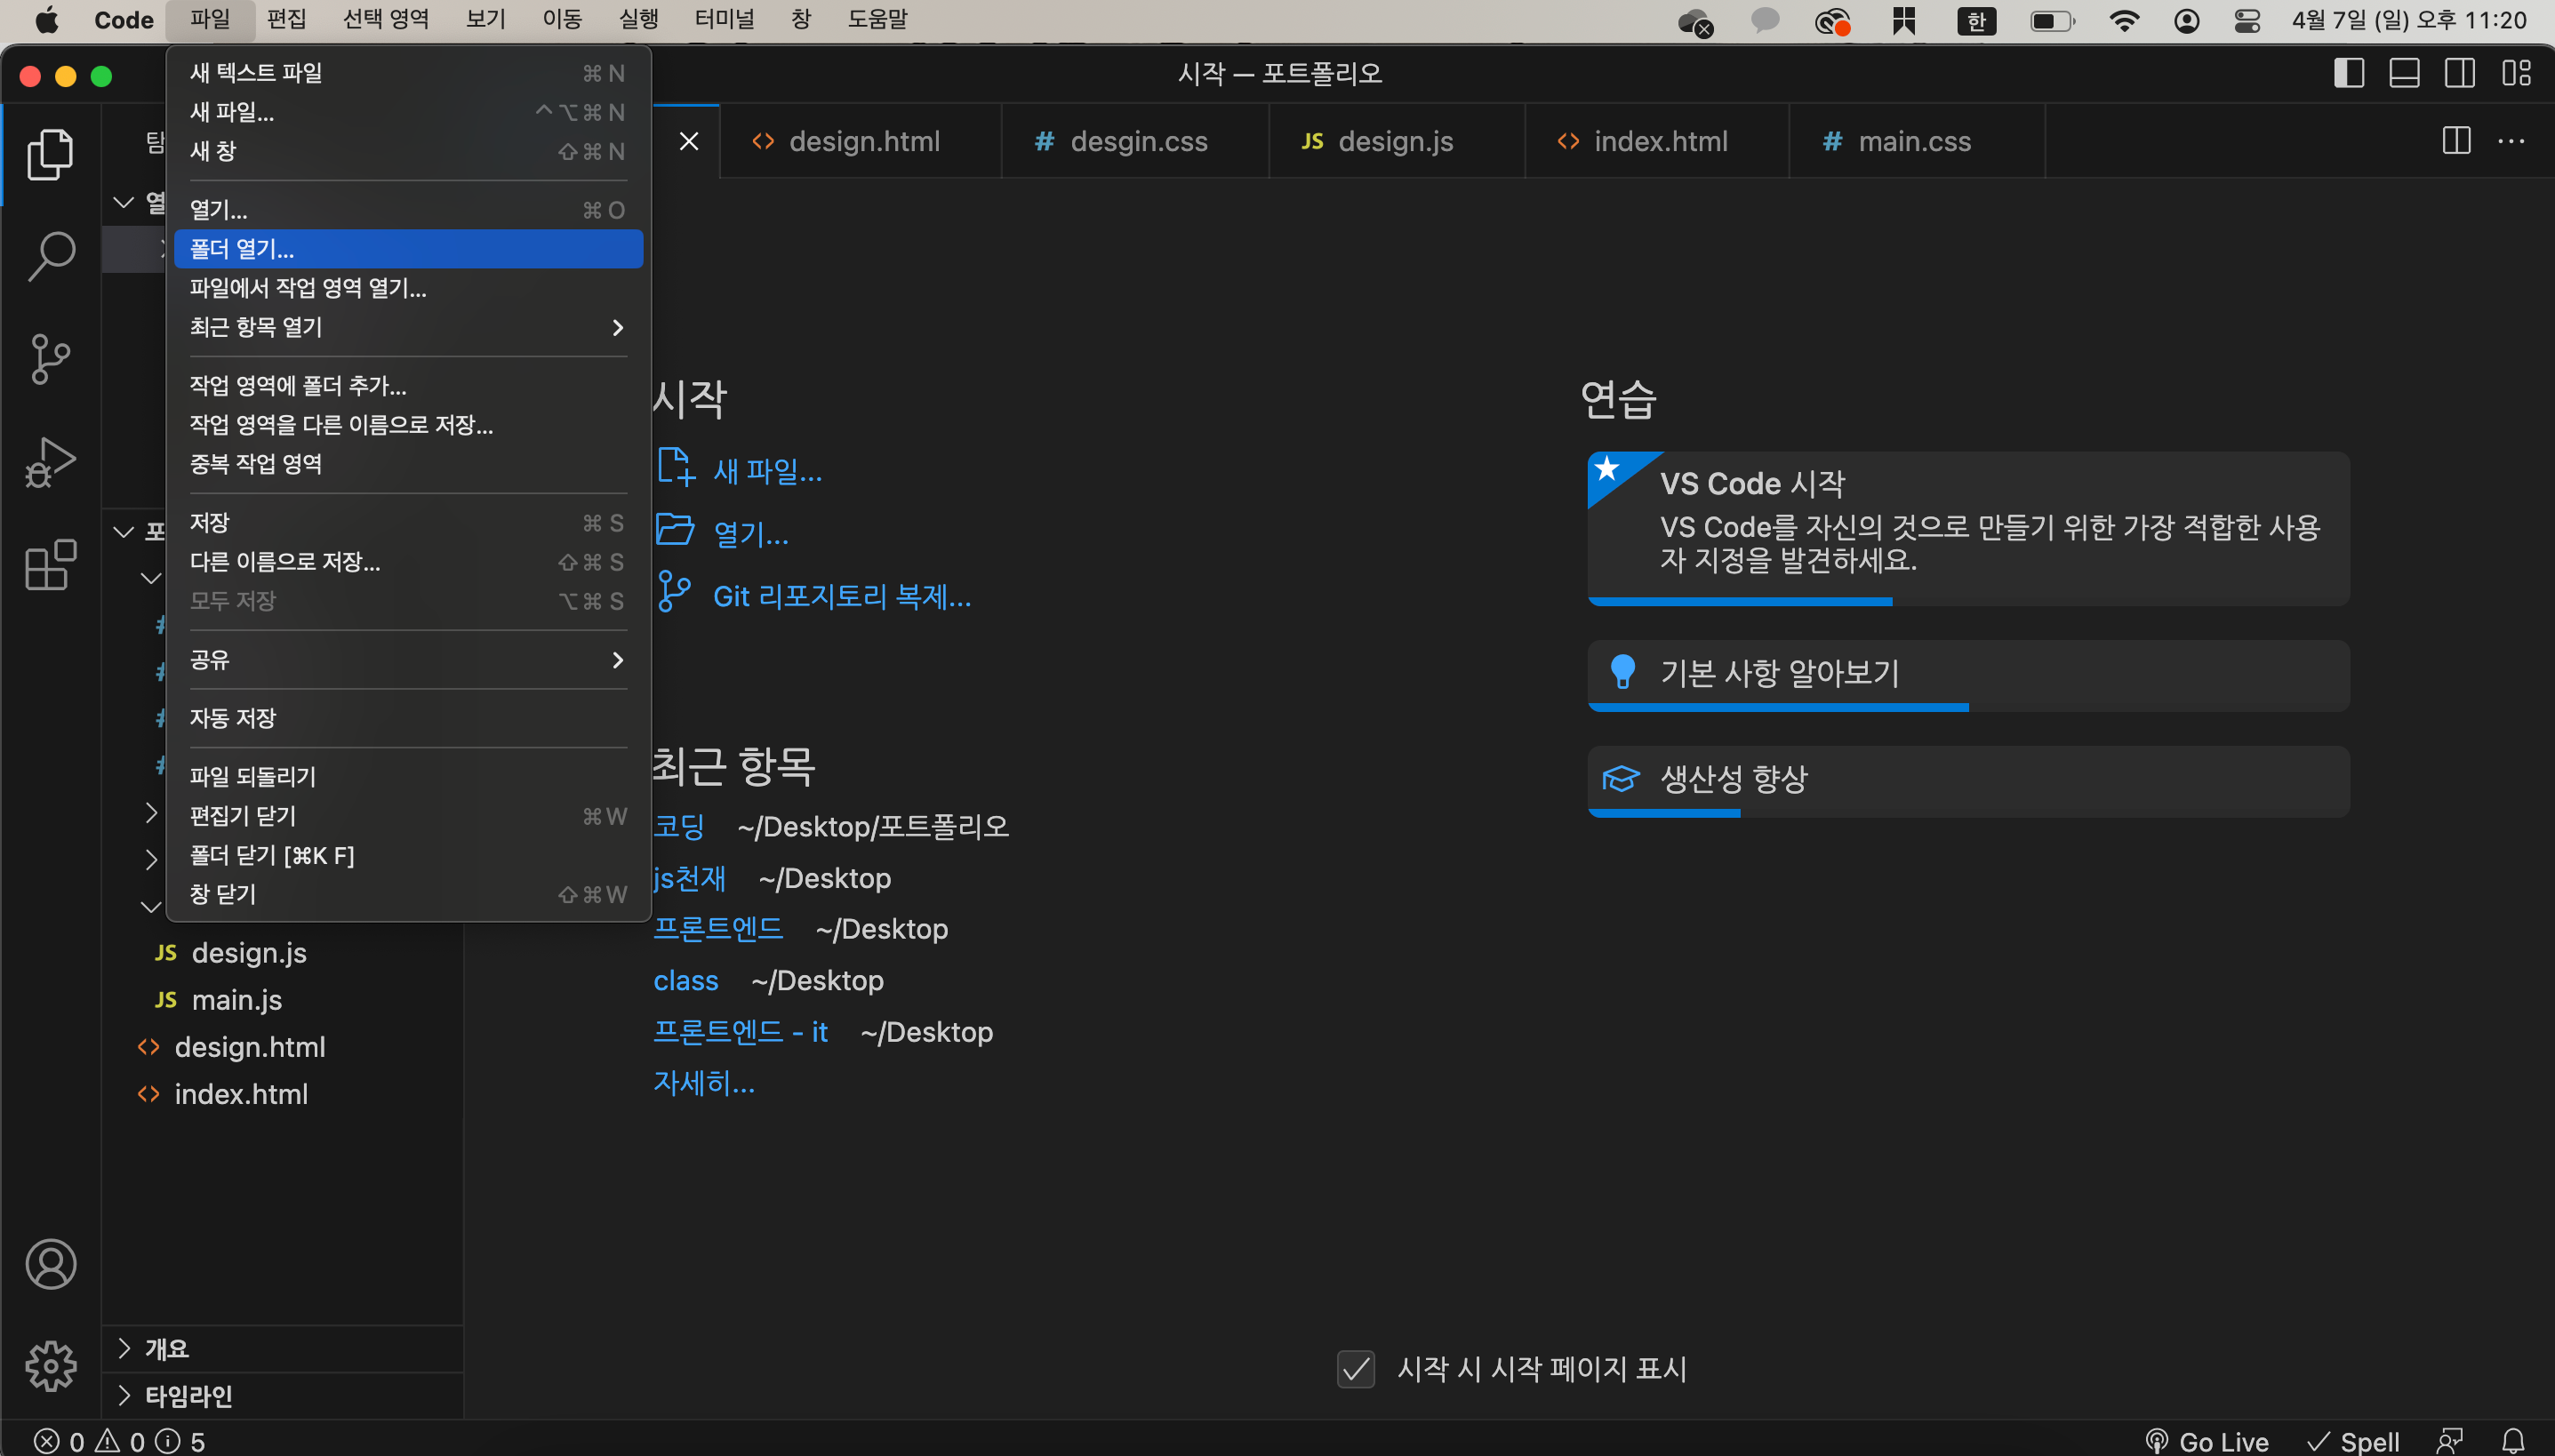
Task: Open the VS Code 시작 walkthrough card
Action: [x=1968, y=527]
